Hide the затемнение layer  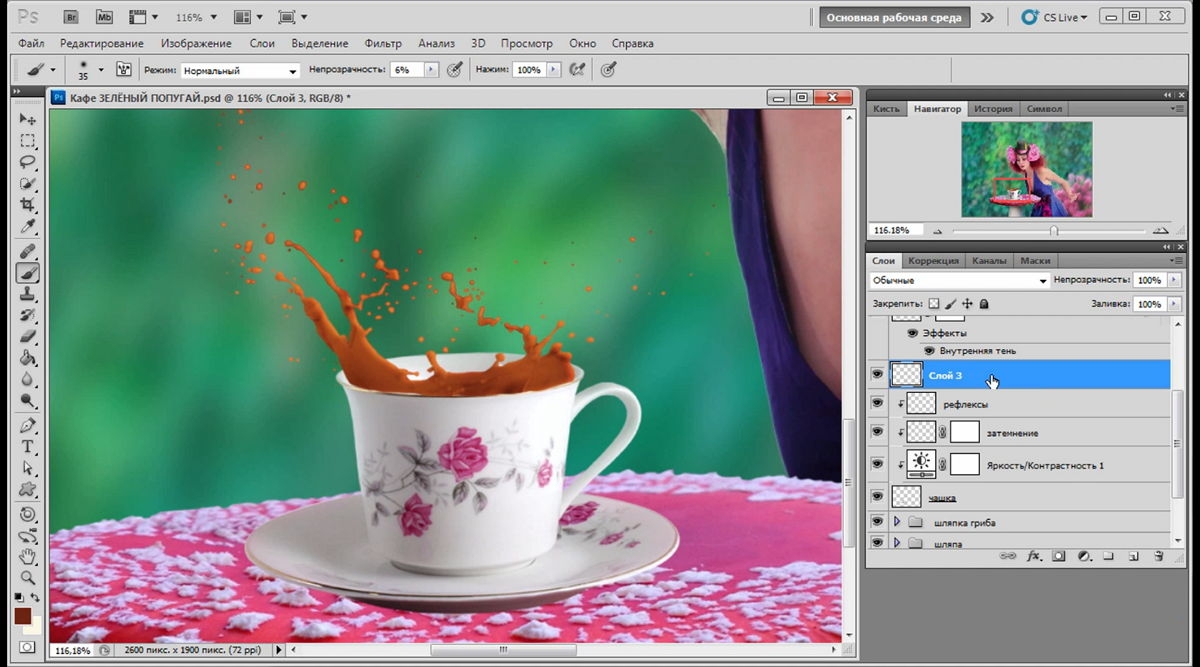click(x=878, y=433)
